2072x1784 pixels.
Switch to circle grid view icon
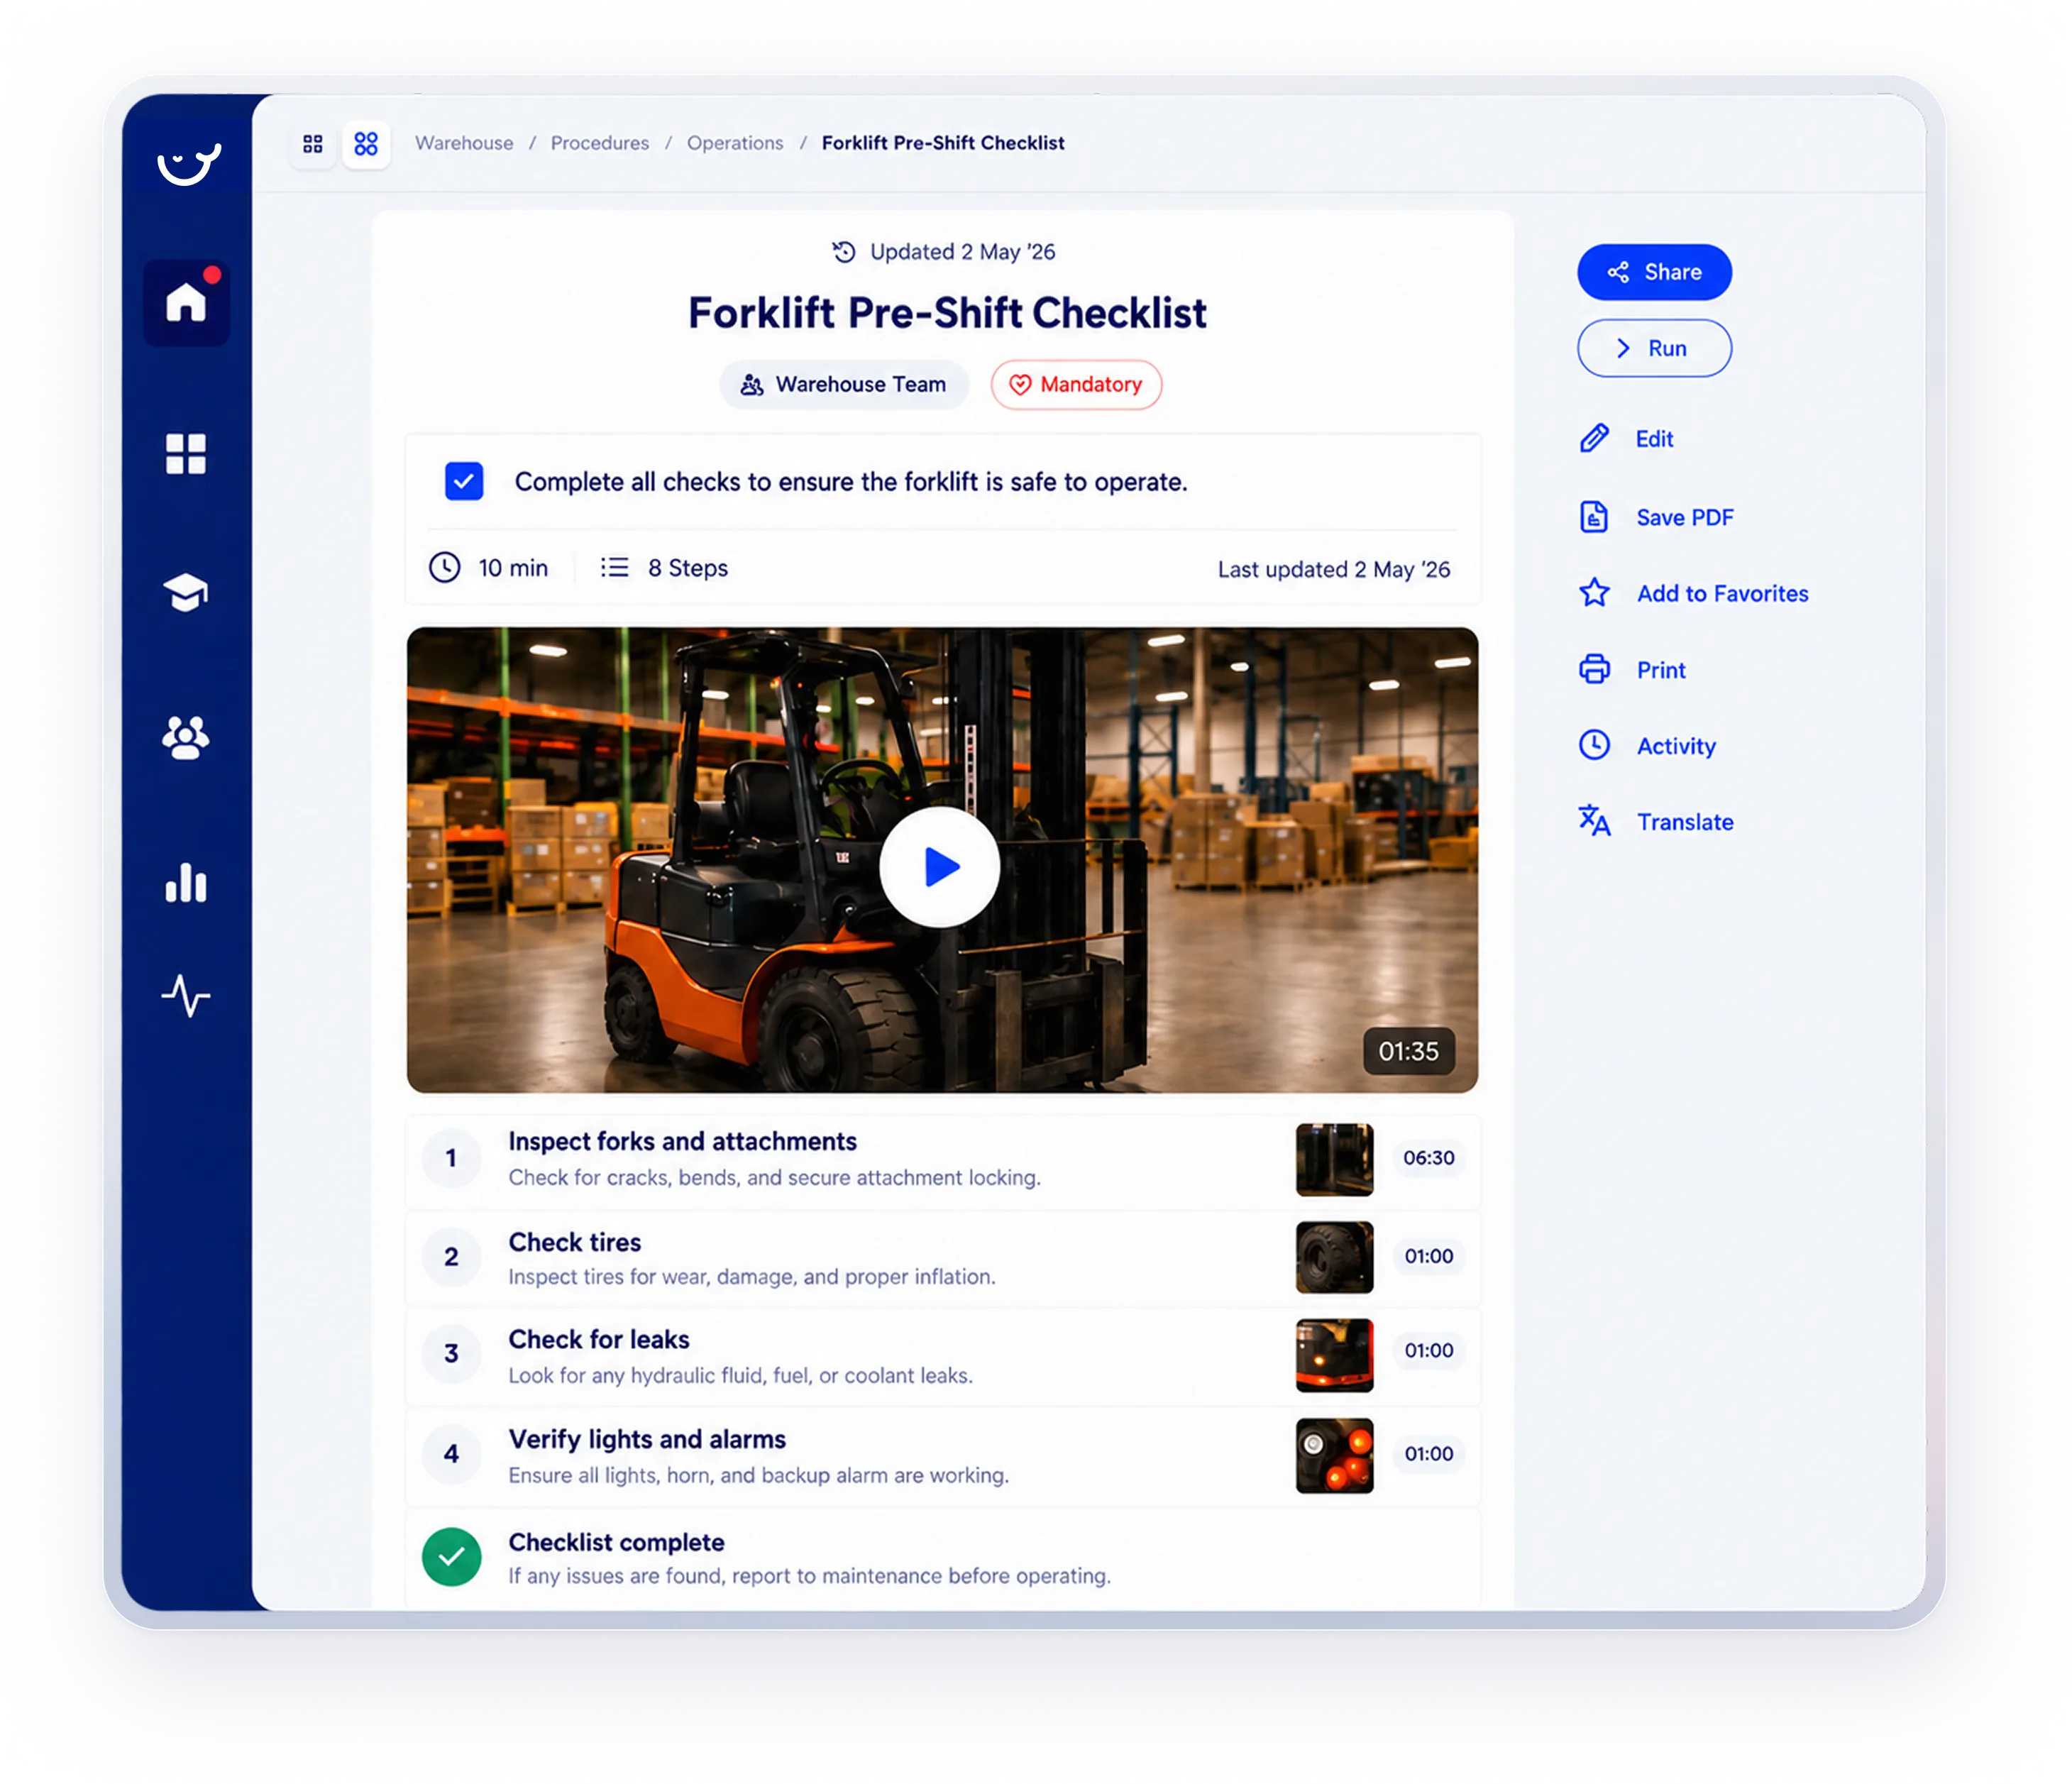click(x=366, y=144)
